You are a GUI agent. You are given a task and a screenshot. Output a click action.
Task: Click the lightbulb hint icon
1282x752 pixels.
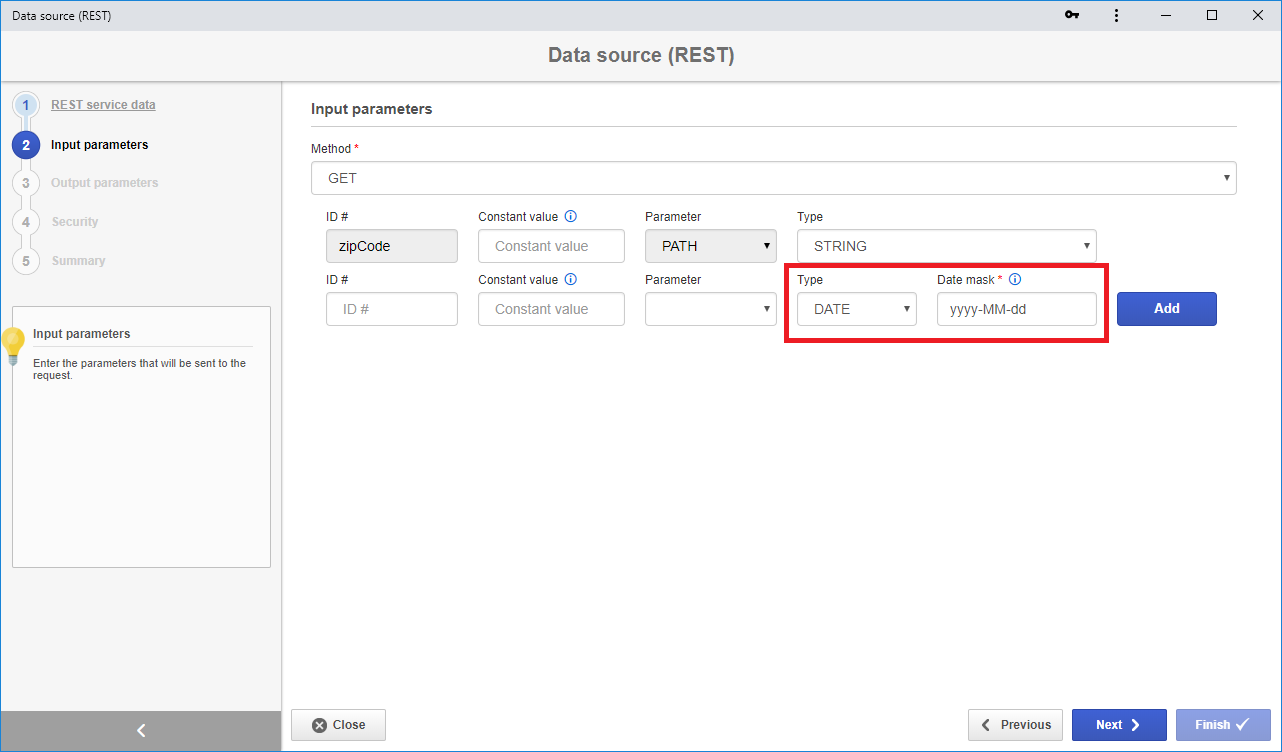[13, 345]
